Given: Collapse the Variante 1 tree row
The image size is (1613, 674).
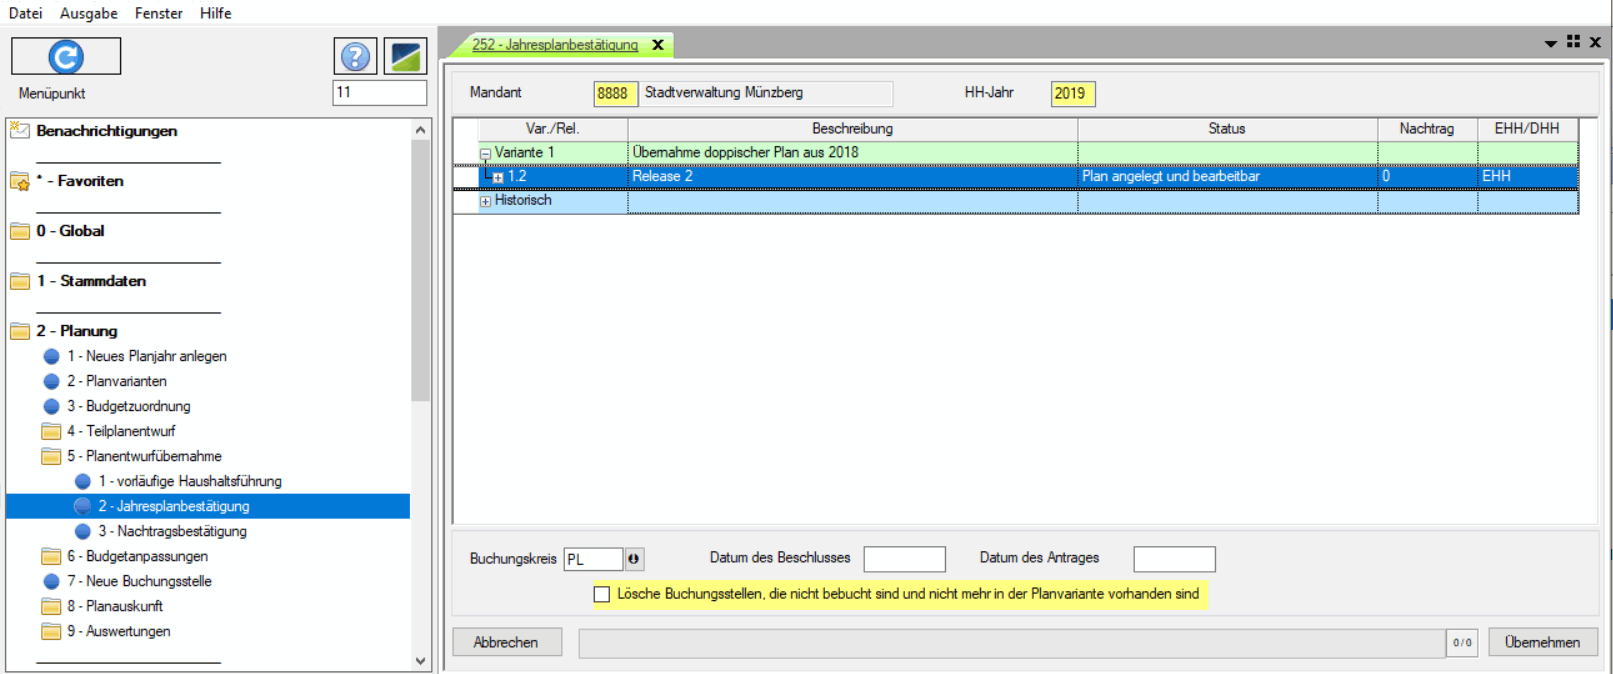Looking at the screenshot, I should click(485, 154).
